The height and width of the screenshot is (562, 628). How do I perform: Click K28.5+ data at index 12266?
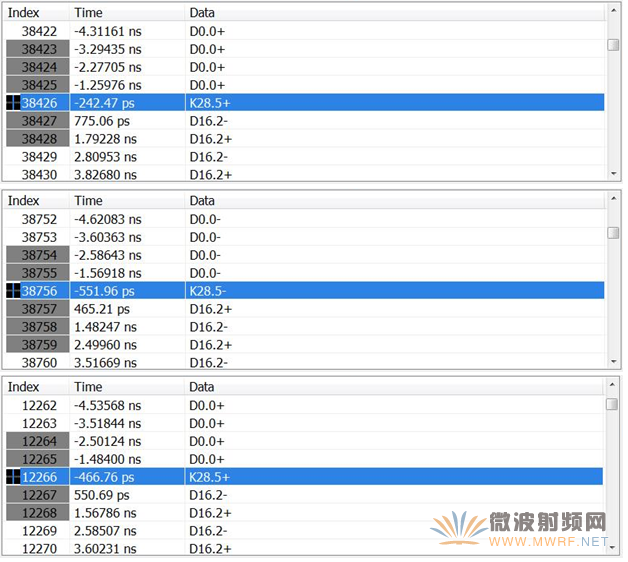point(209,477)
